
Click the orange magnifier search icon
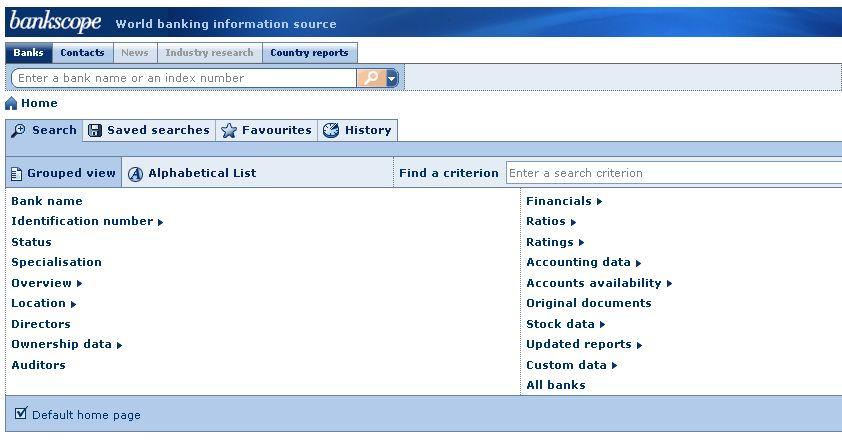pos(371,78)
